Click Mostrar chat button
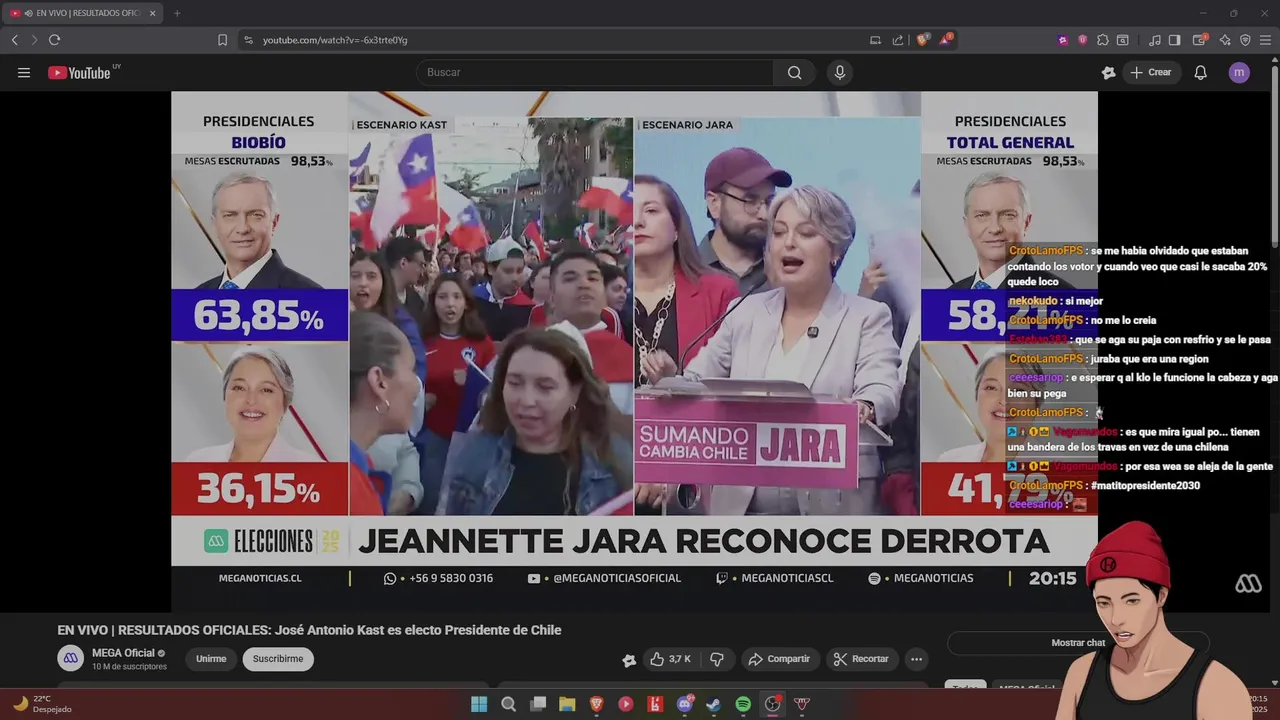1280x720 pixels. (x=1078, y=643)
